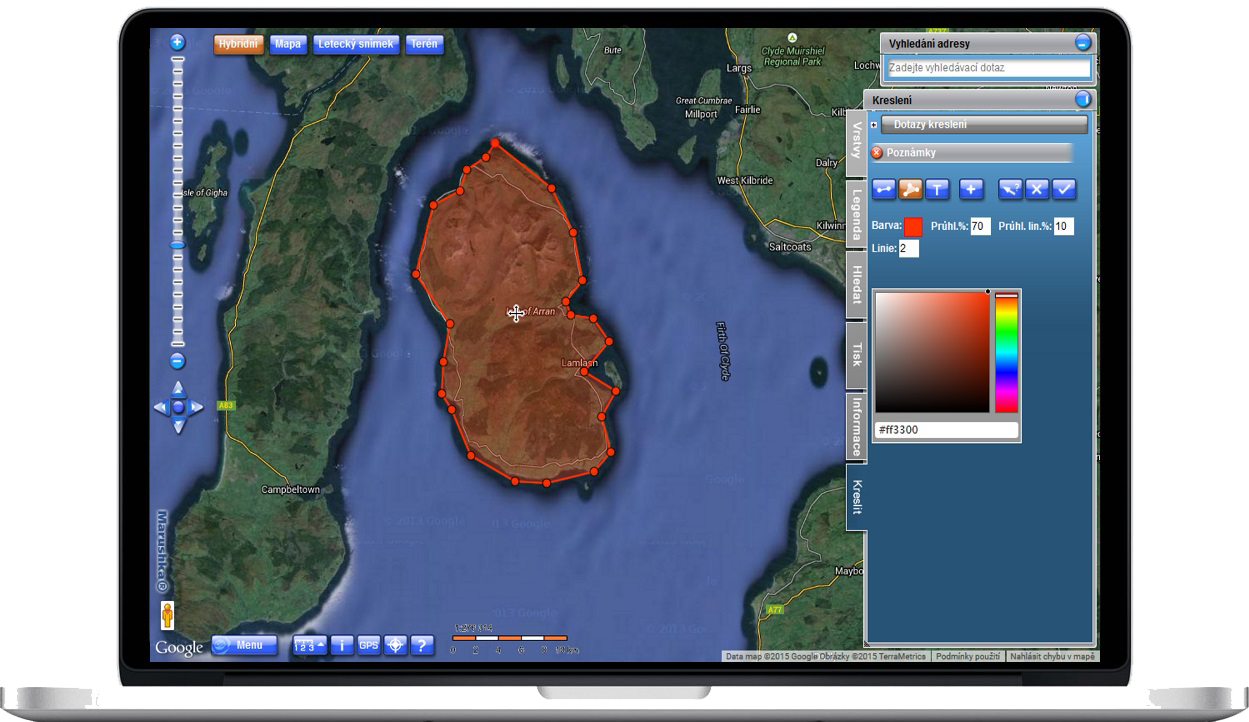Click the West Kilbride map label
Screen dimensions: 1249x722
pyautogui.click(x=745, y=181)
